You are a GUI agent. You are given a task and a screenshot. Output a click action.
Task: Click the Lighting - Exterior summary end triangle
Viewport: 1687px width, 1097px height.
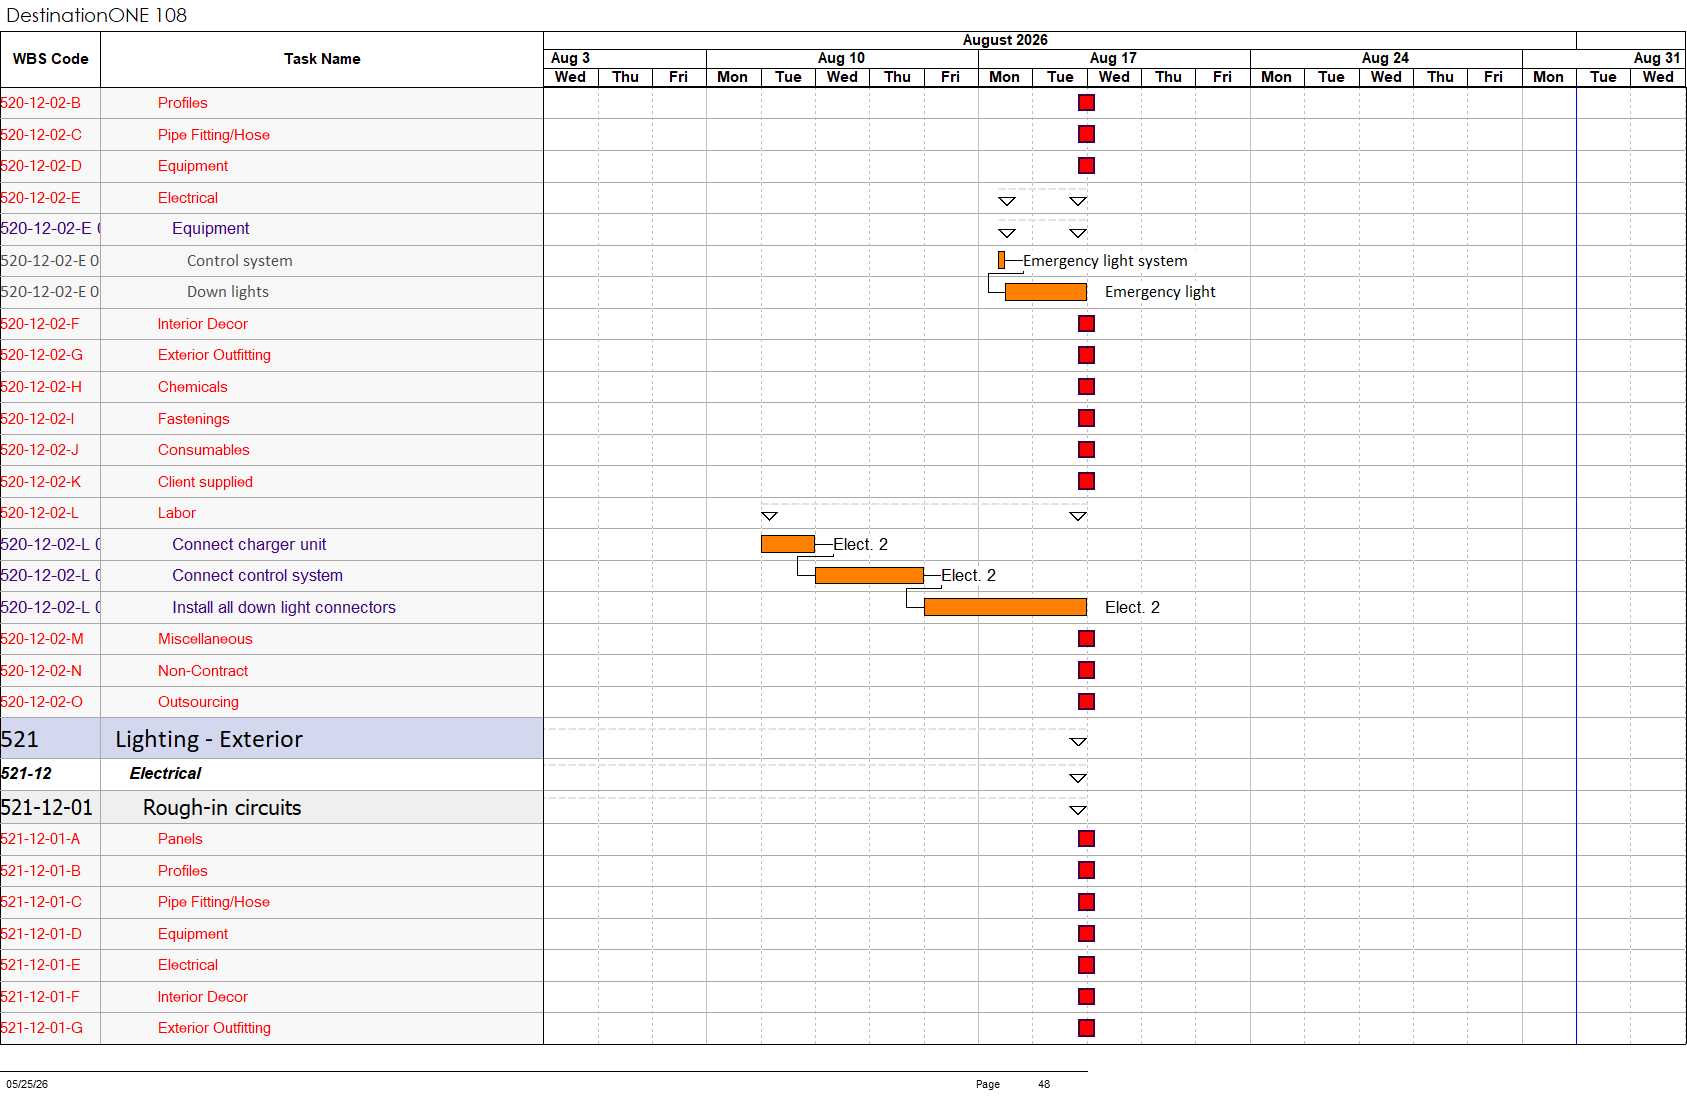coord(1078,742)
